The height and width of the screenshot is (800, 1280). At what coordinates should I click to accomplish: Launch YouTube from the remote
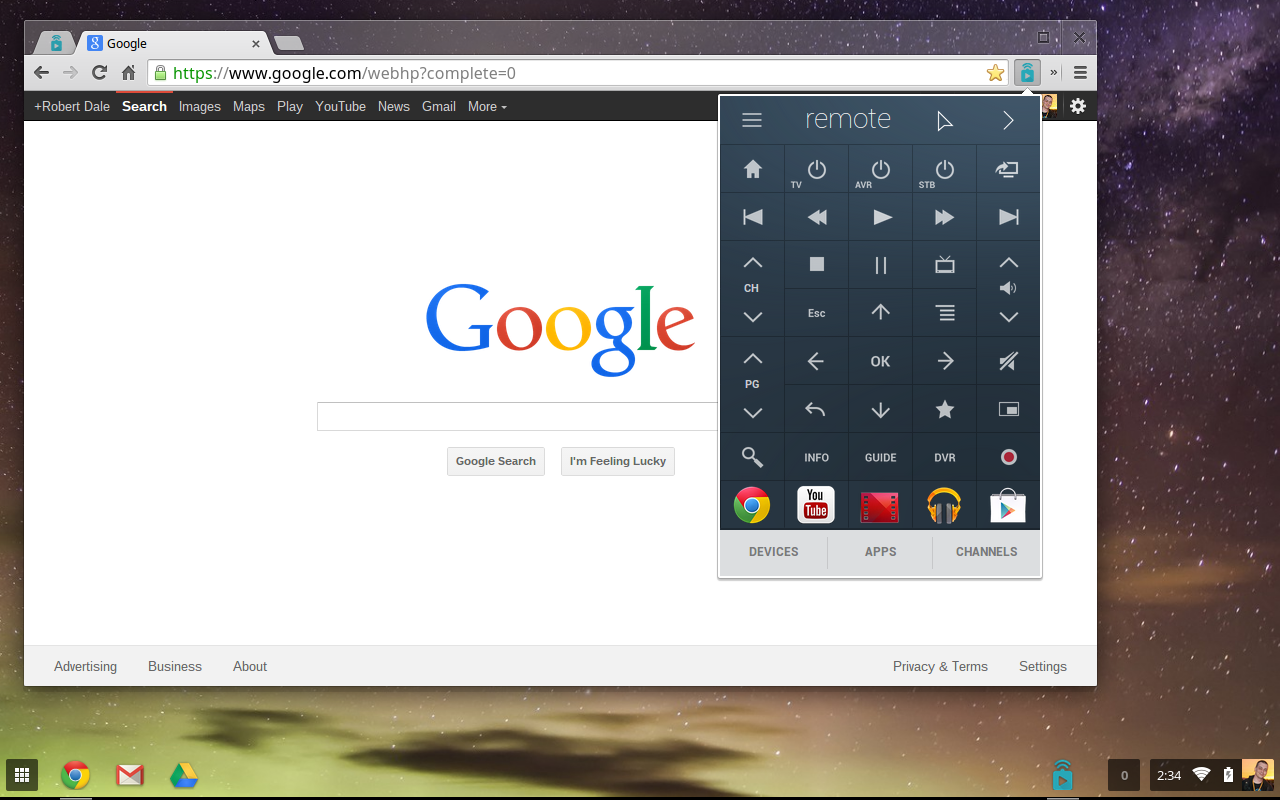coord(816,505)
